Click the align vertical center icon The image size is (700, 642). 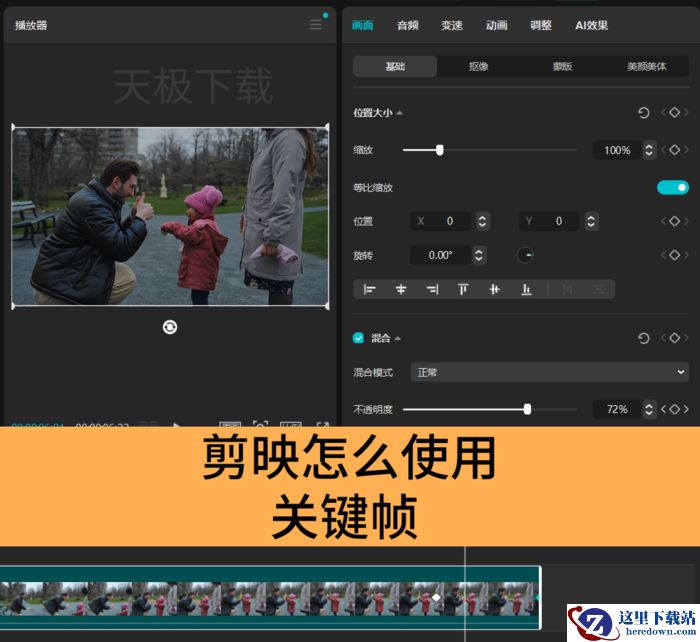pos(494,289)
